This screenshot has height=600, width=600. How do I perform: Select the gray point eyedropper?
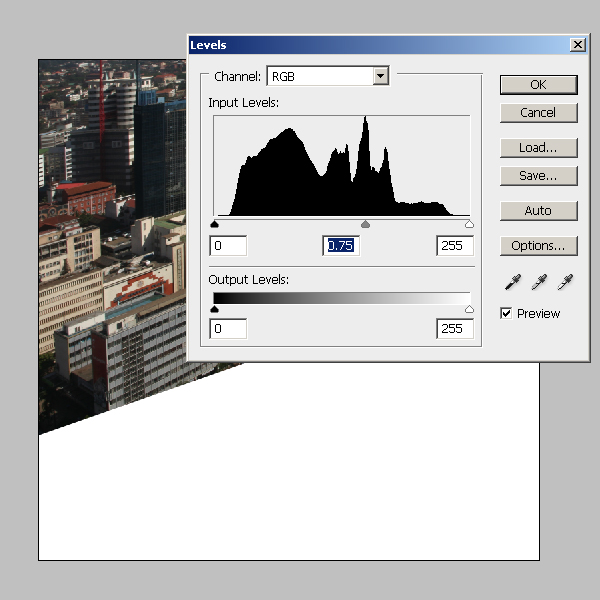point(539,282)
